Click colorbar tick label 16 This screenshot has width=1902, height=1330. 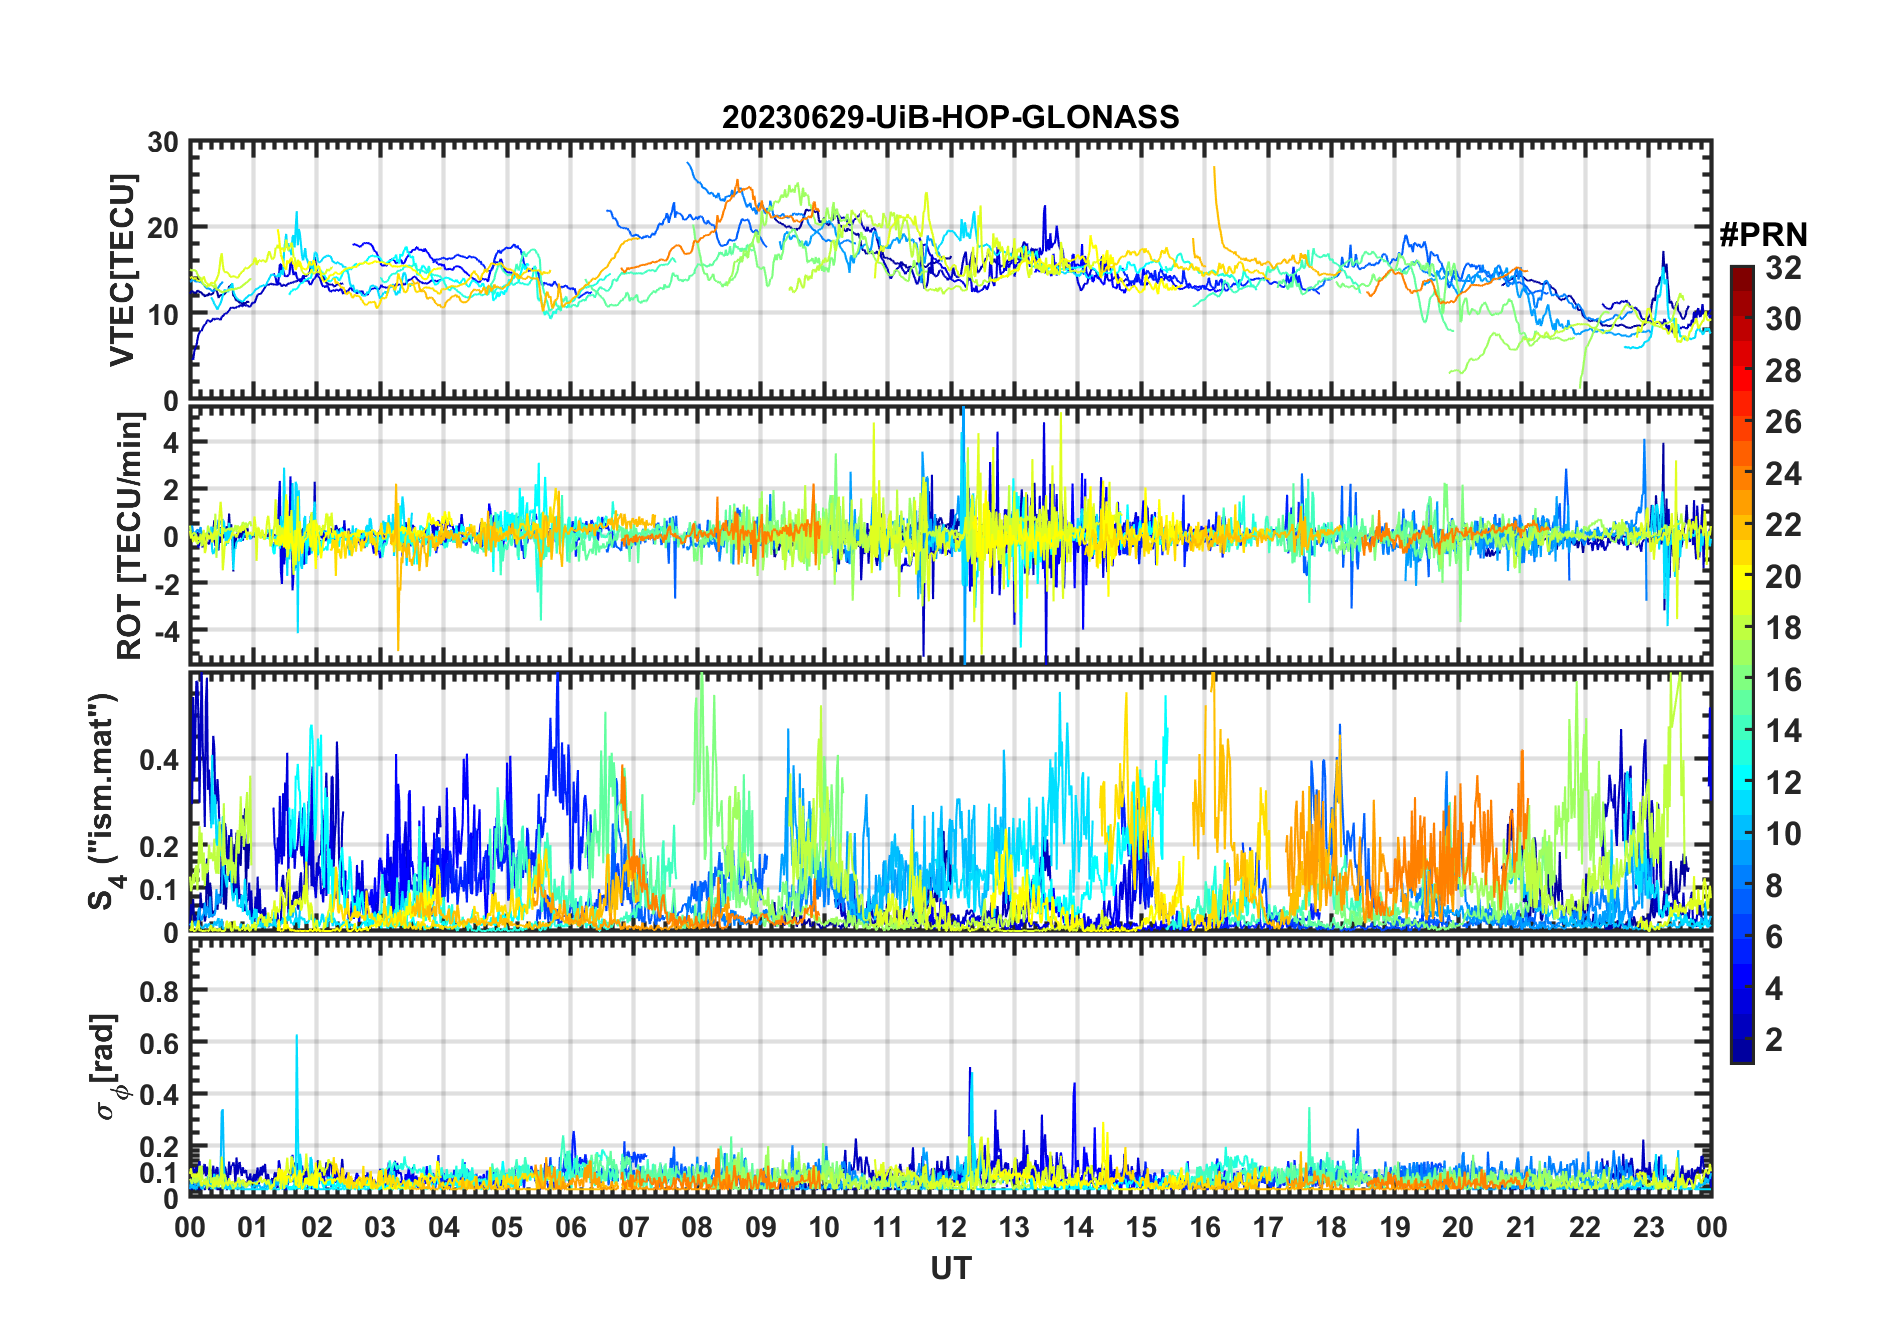coord(1783,680)
